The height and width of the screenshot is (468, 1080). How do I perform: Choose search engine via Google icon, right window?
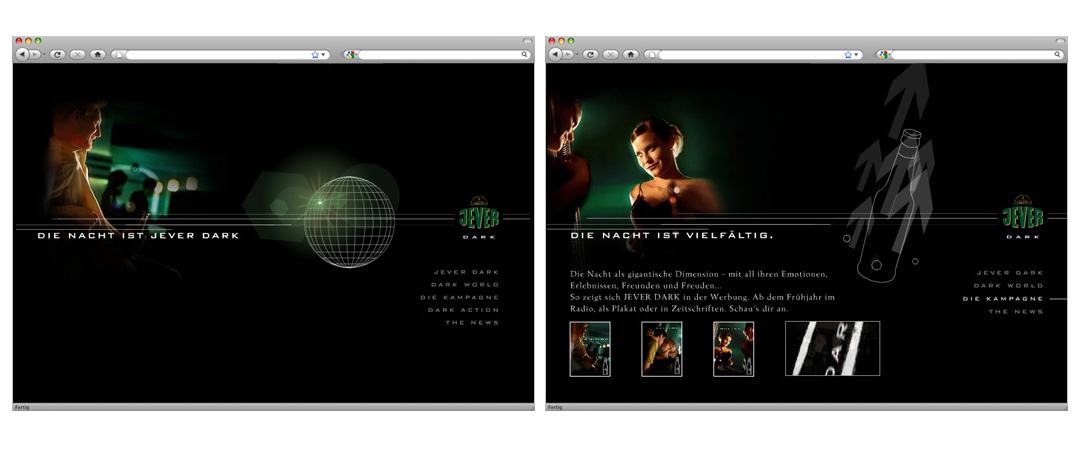coord(883,54)
